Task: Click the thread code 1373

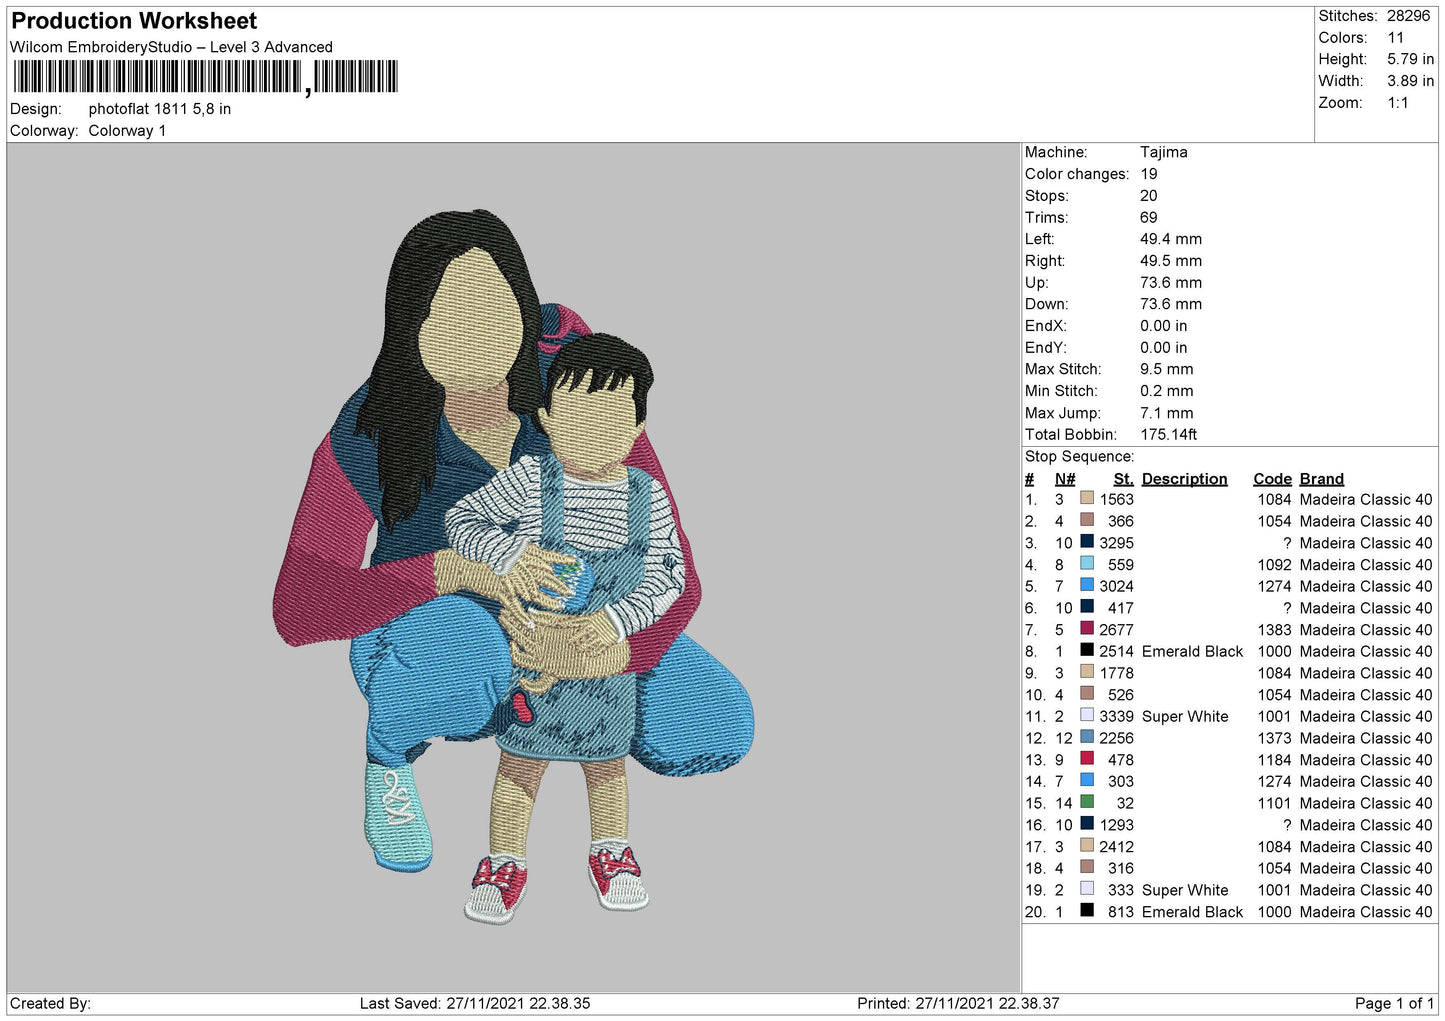Action: click(x=1275, y=738)
